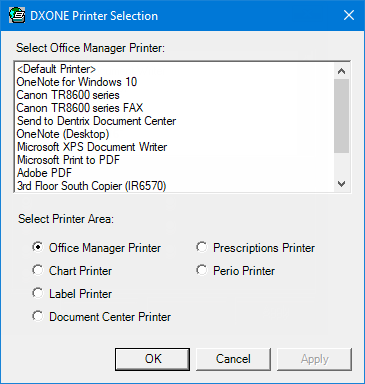Click the Cancel button
This screenshot has width=365, height=384.
point(233,359)
